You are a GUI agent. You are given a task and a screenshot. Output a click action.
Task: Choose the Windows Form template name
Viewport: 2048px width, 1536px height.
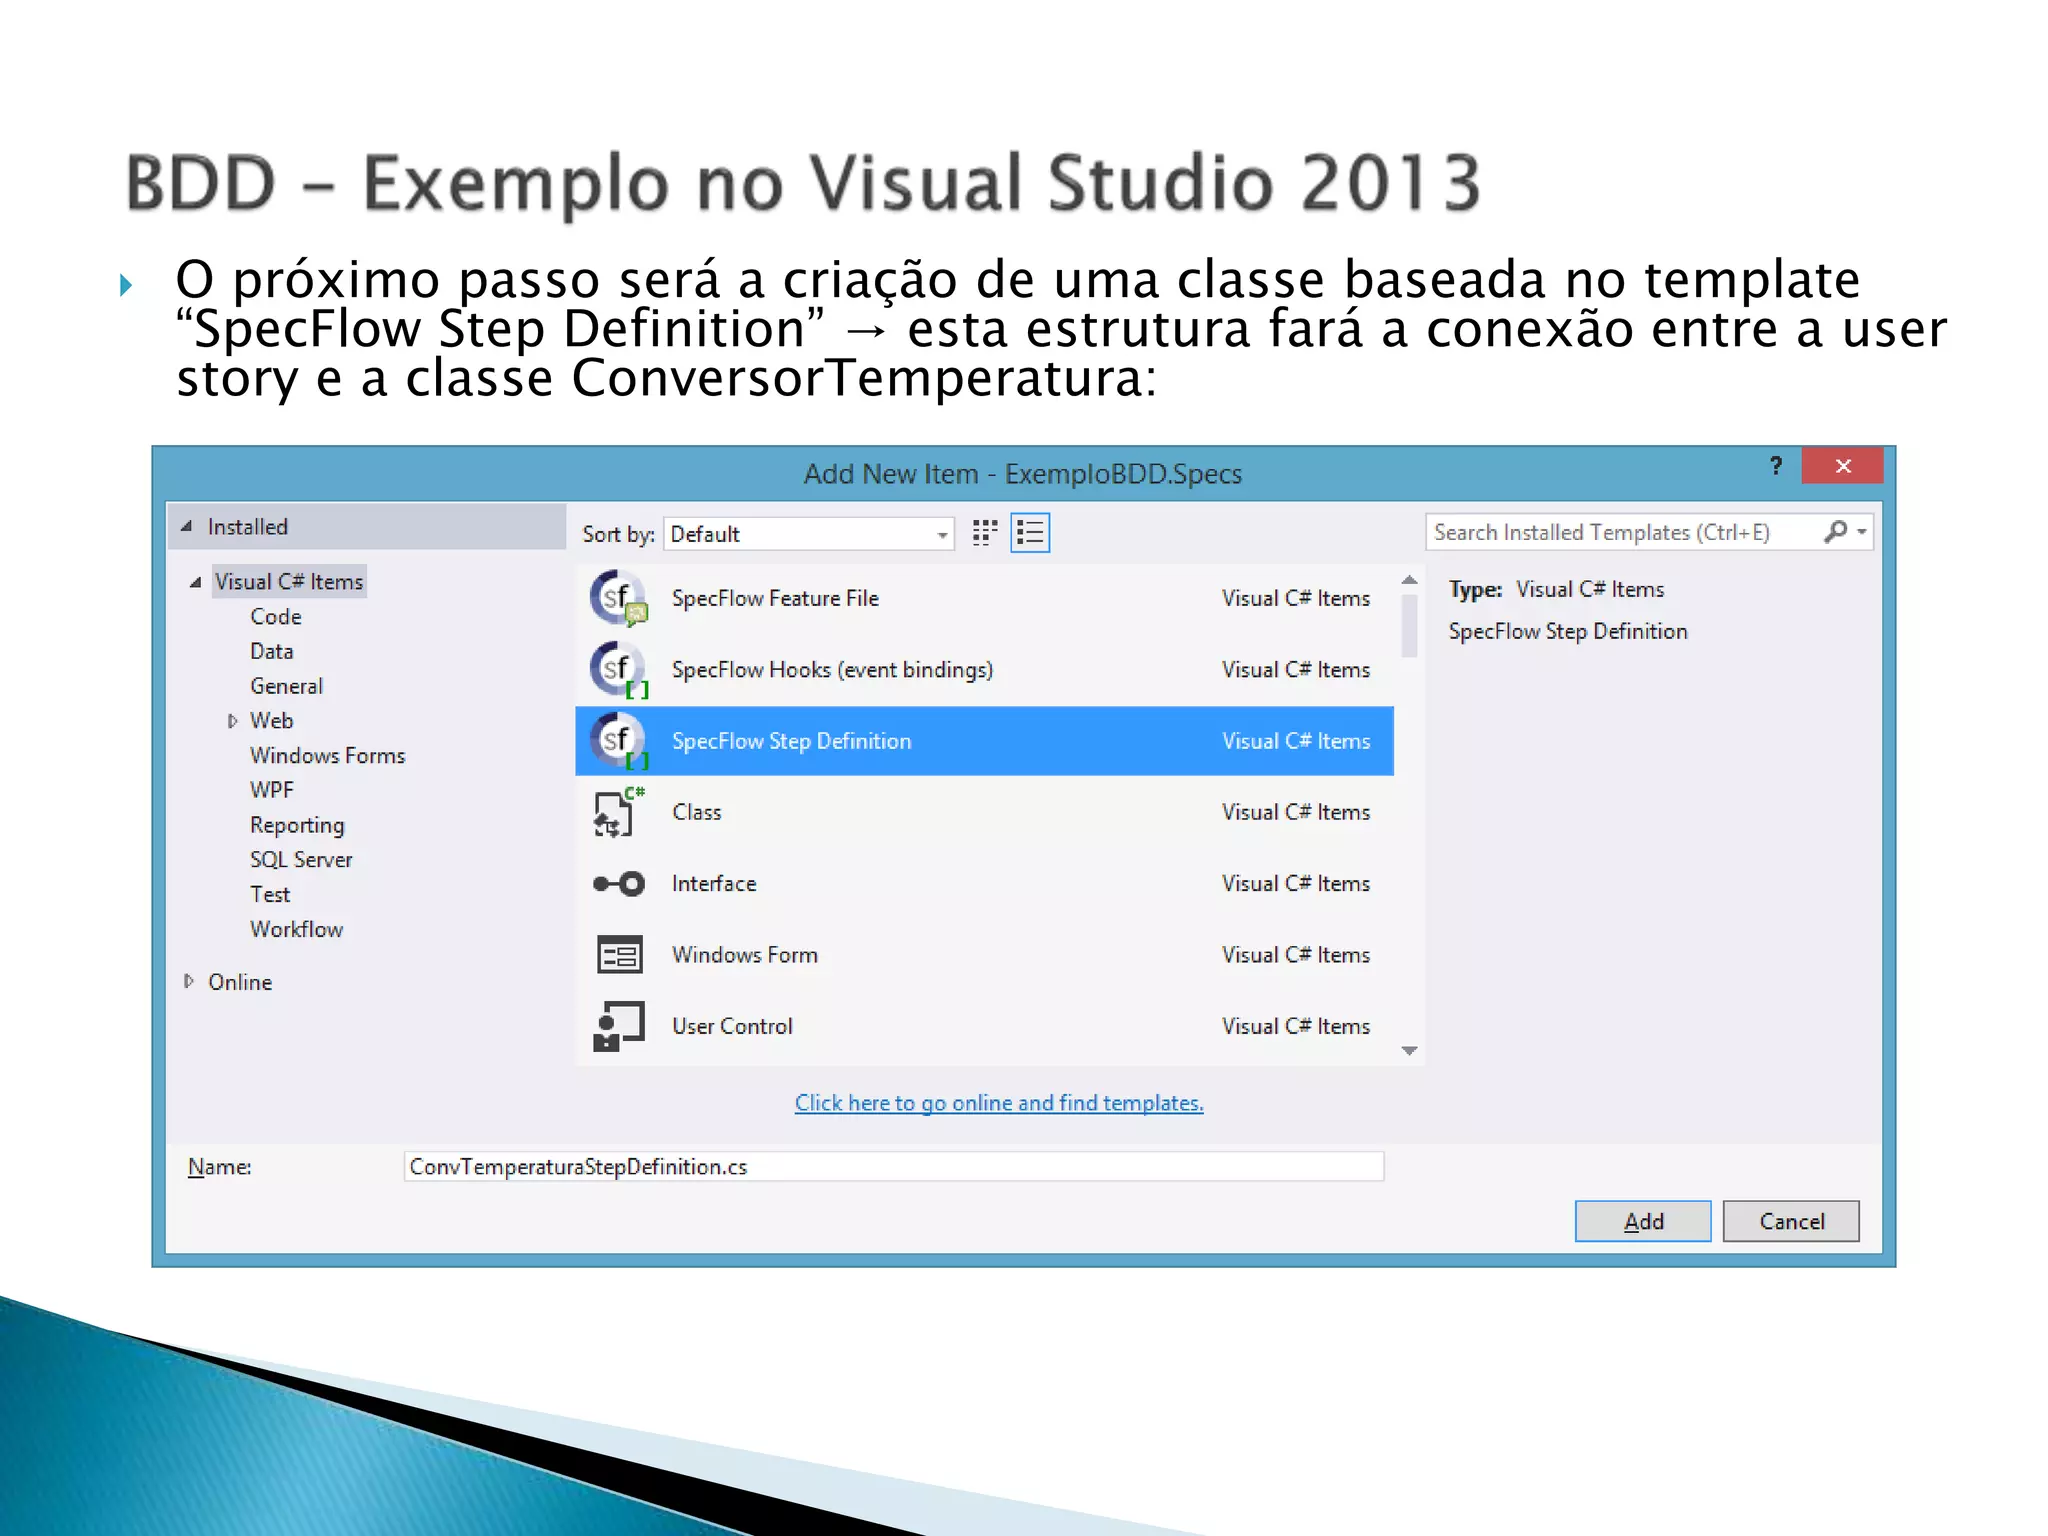(x=745, y=955)
